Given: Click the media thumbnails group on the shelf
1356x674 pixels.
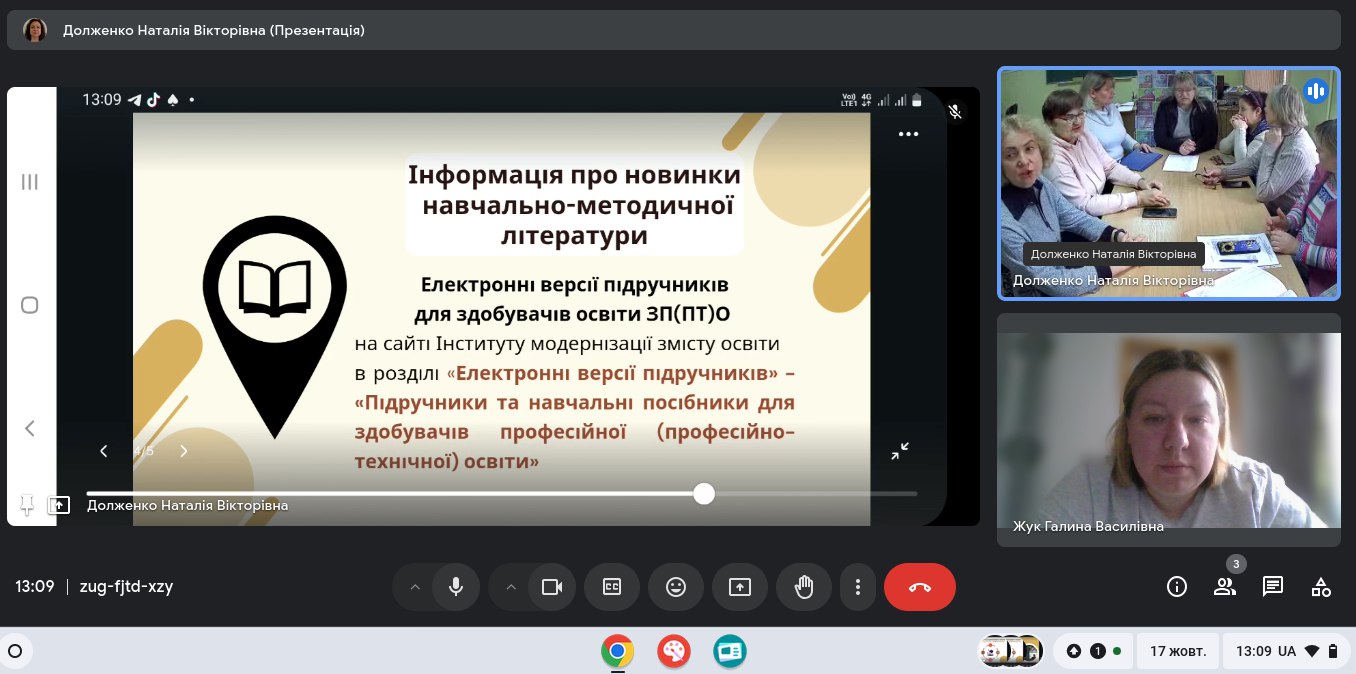Looking at the screenshot, I should pyautogui.click(x=1011, y=651).
